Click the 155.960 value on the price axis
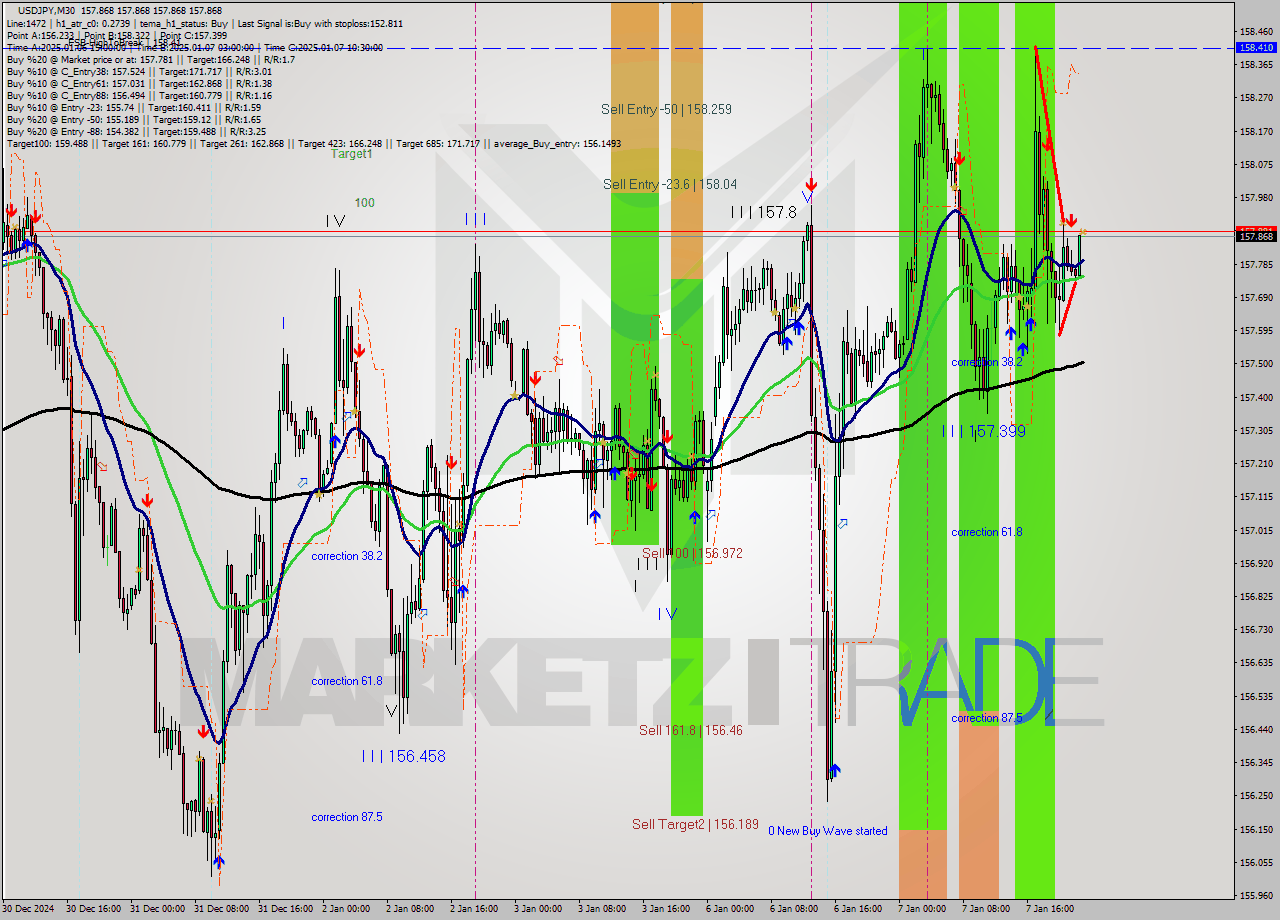 (1256, 896)
